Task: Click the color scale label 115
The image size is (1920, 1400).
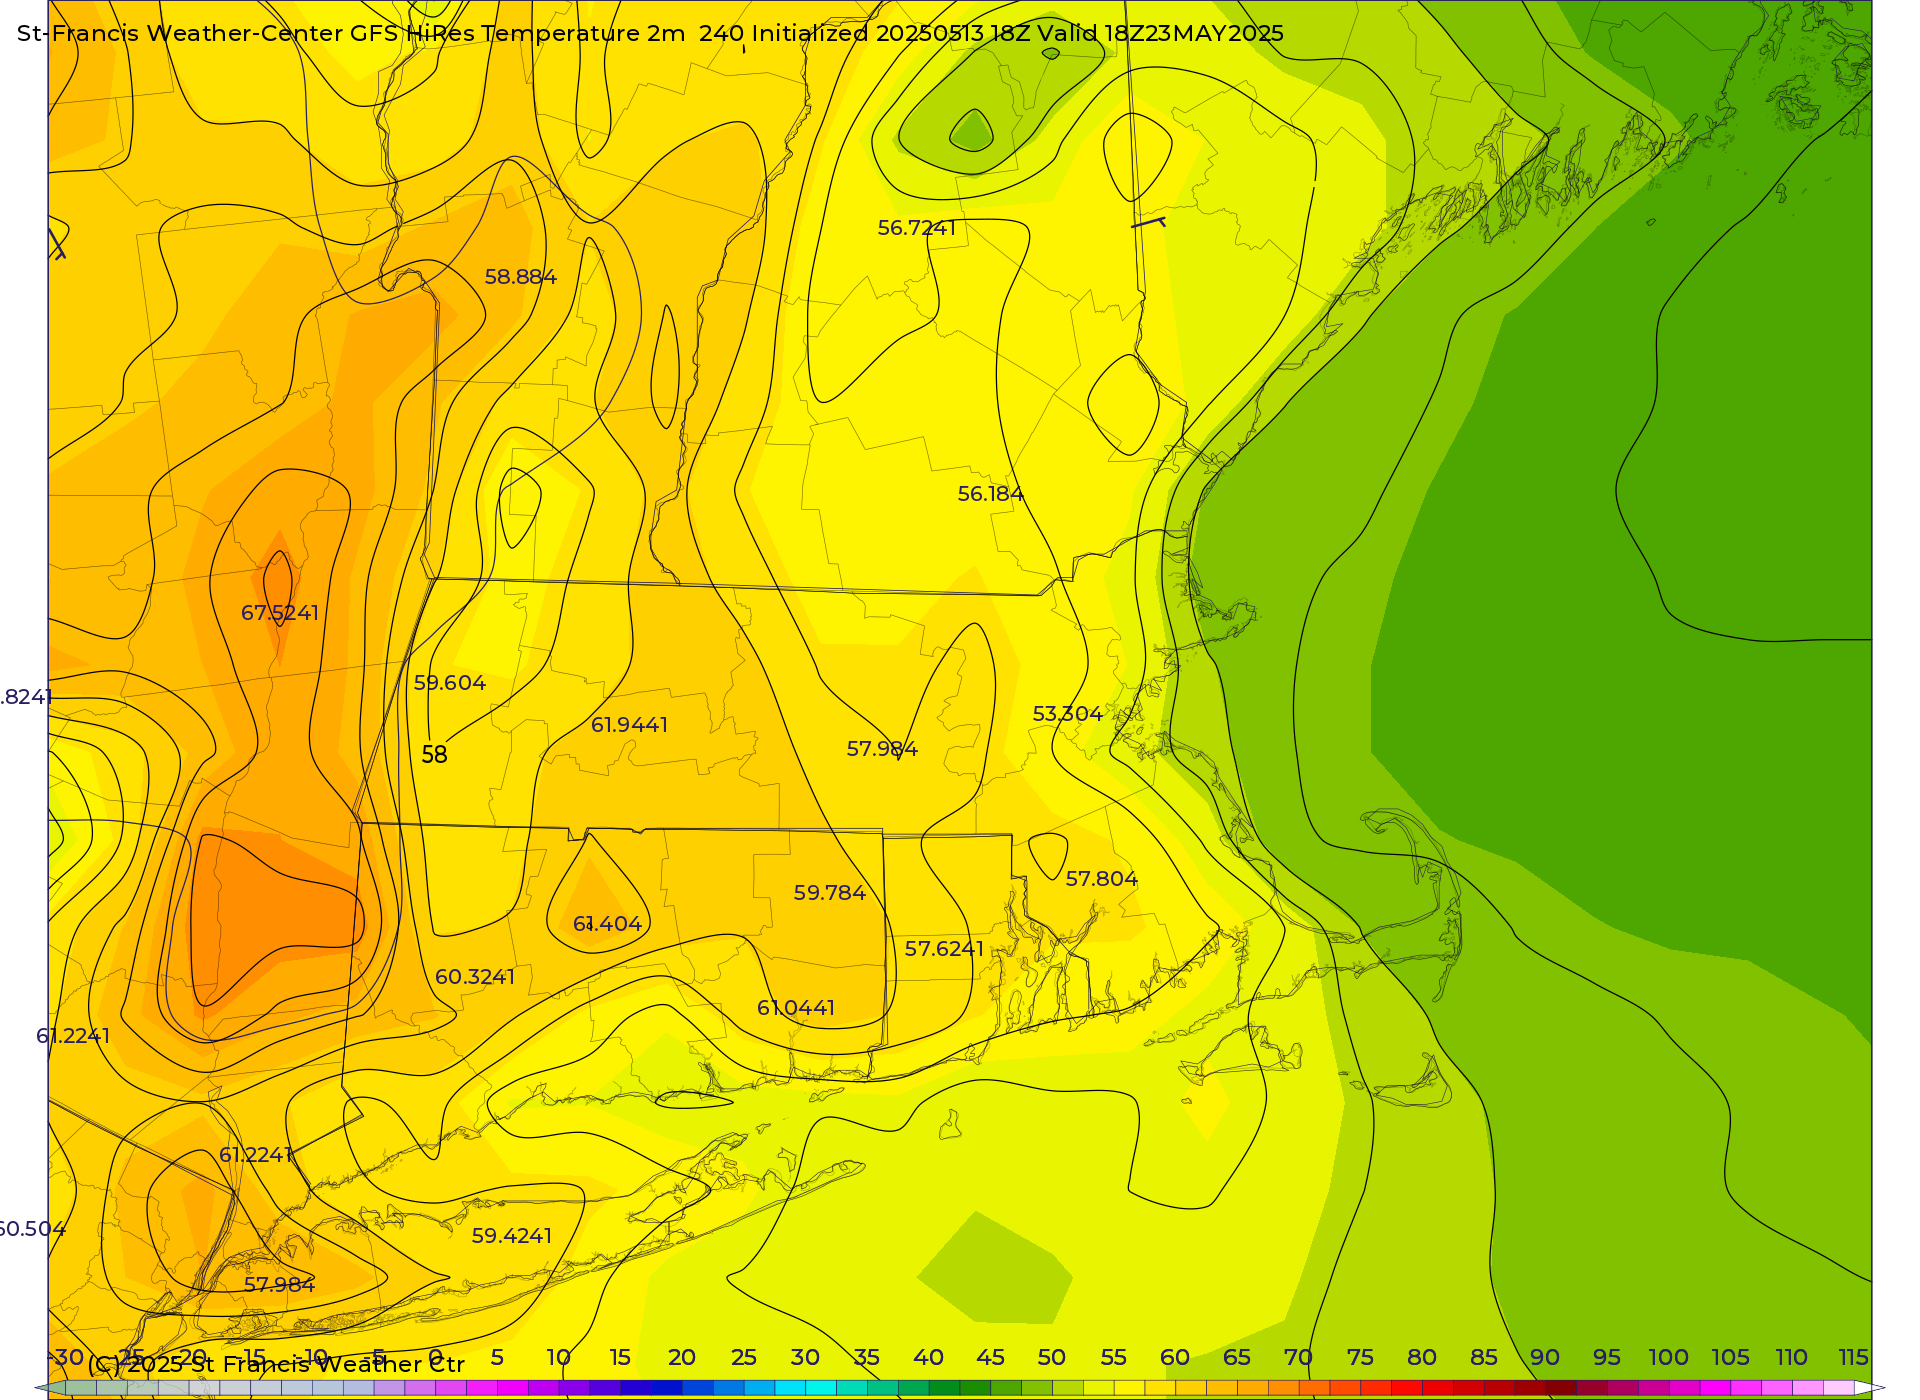Action: coord(1853,1357)
